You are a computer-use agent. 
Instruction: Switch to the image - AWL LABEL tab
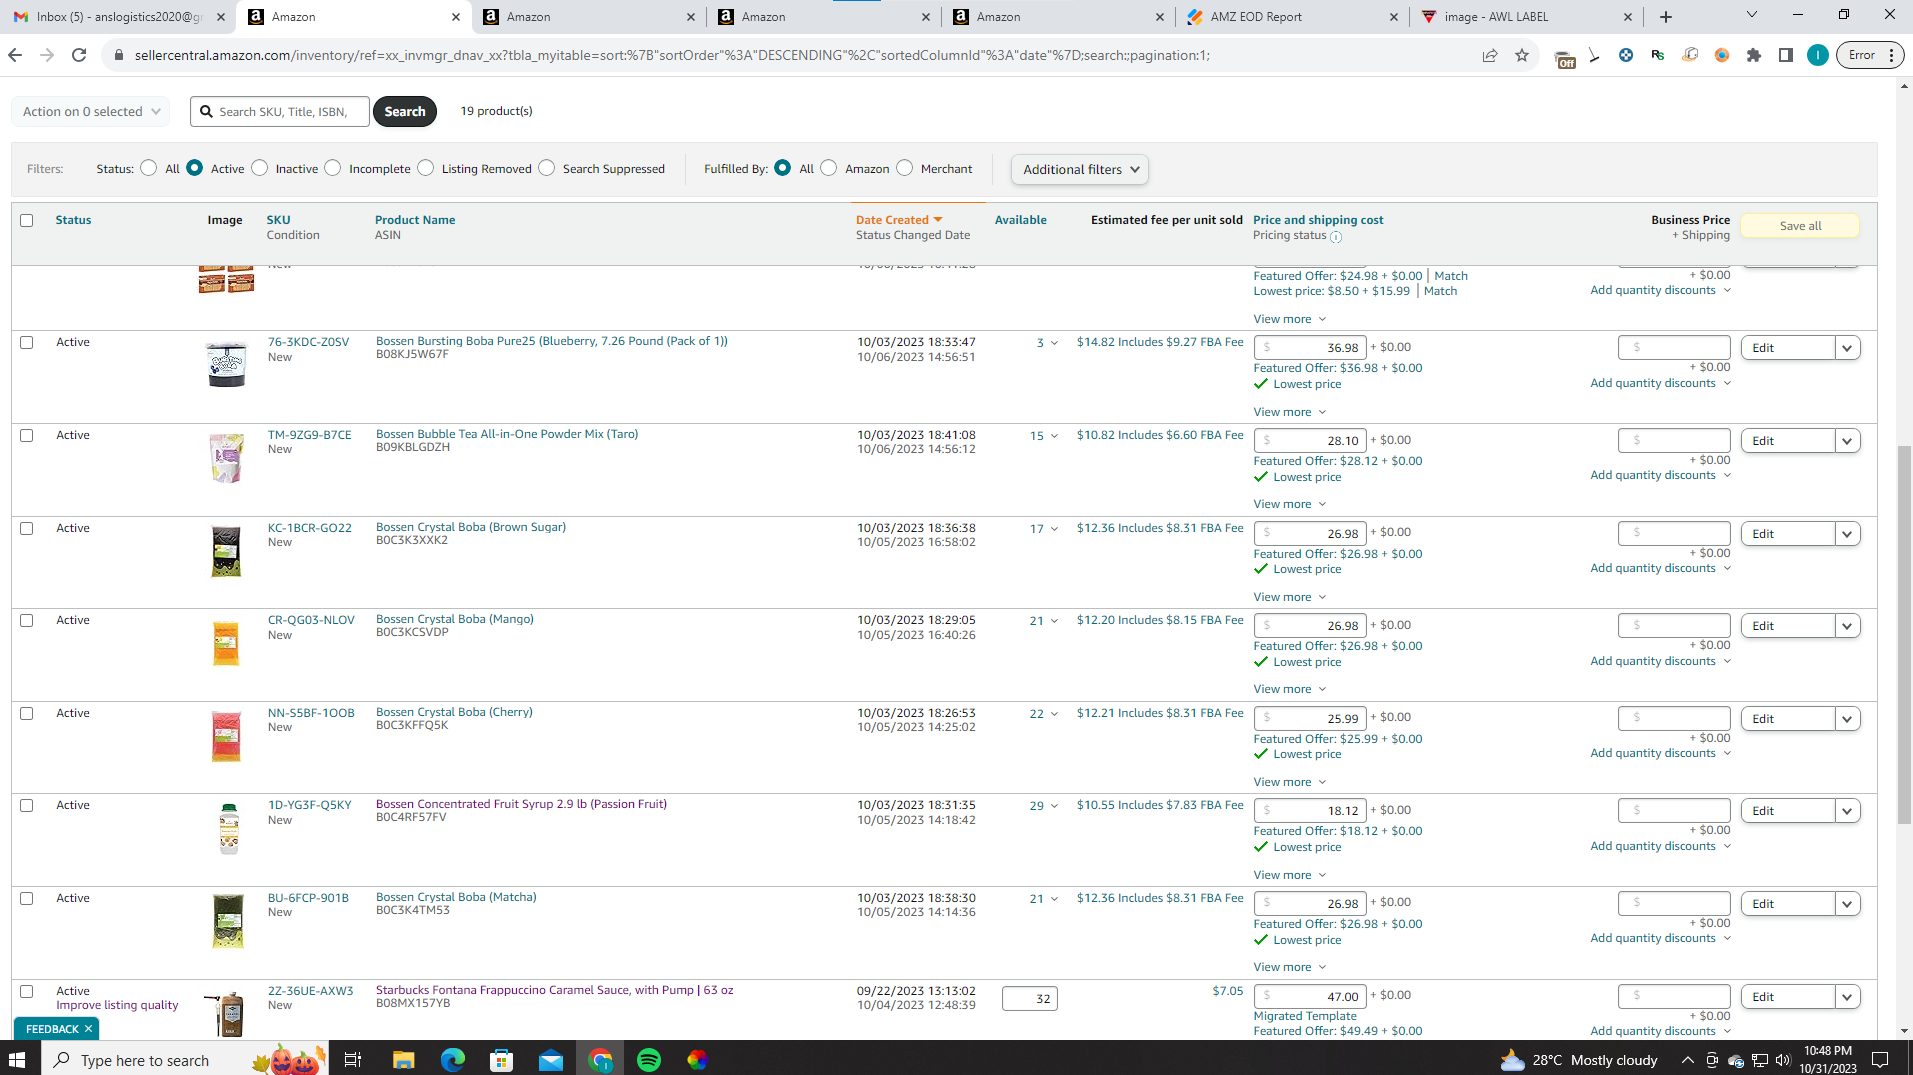[x=1527, y=17]
